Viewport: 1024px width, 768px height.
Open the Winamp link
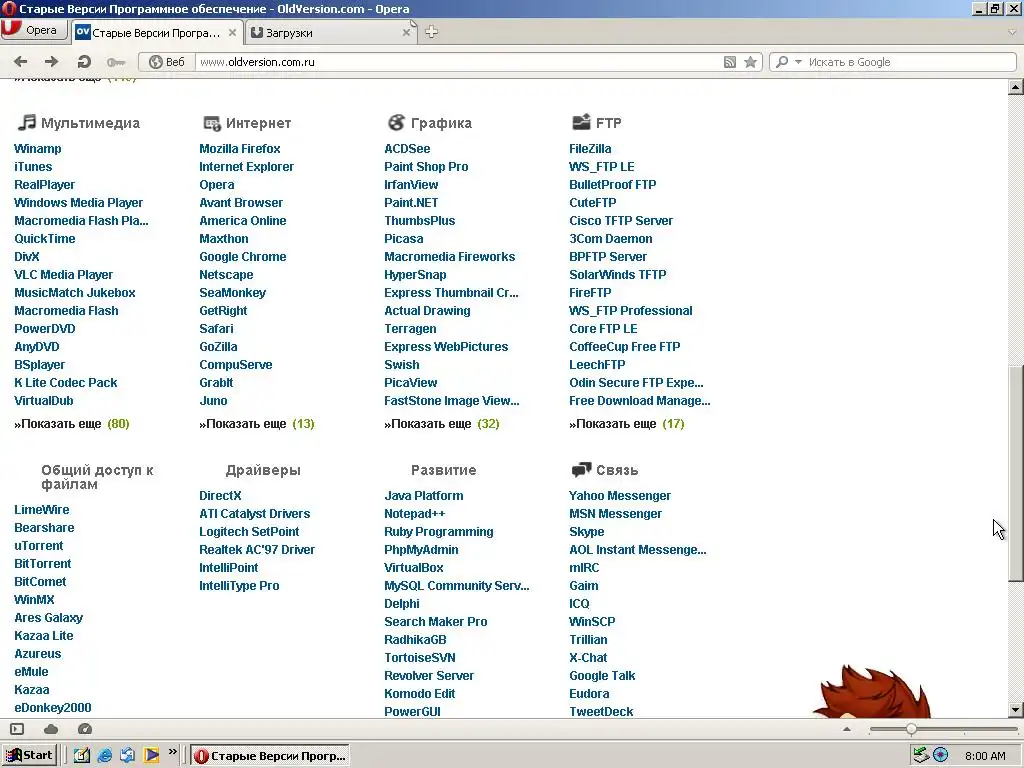pos(38,149)
